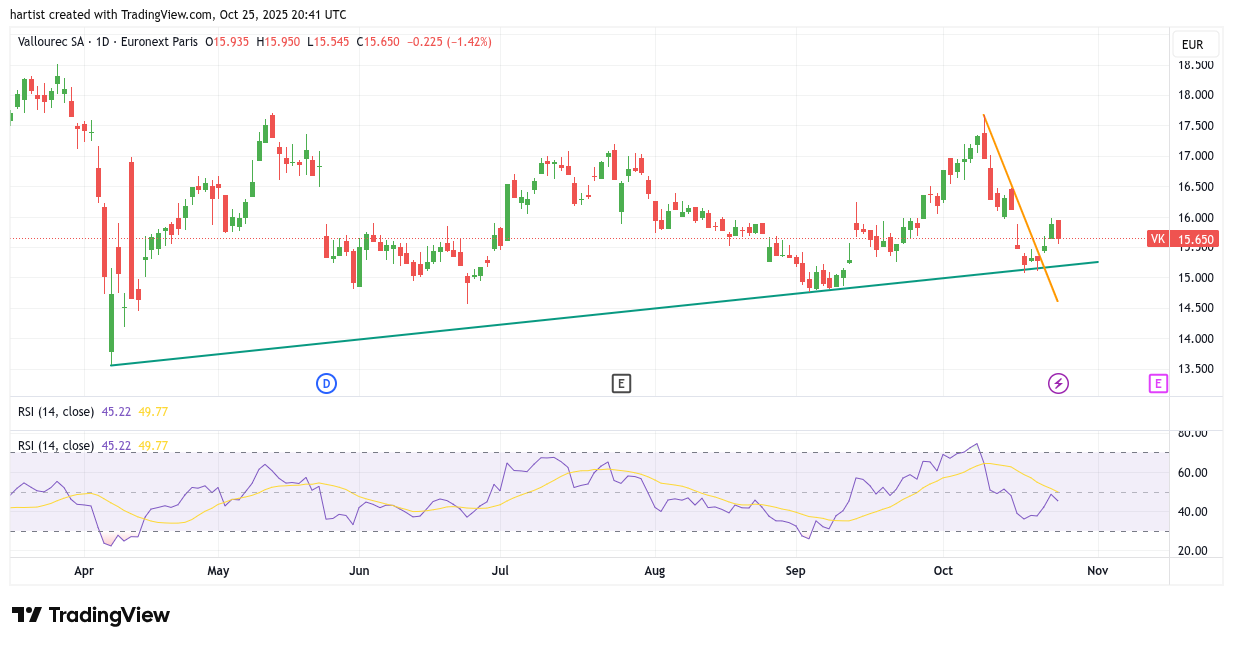
Task: Click the red -0.225 (-1.42%) change value
Action: tap(449, 42)
